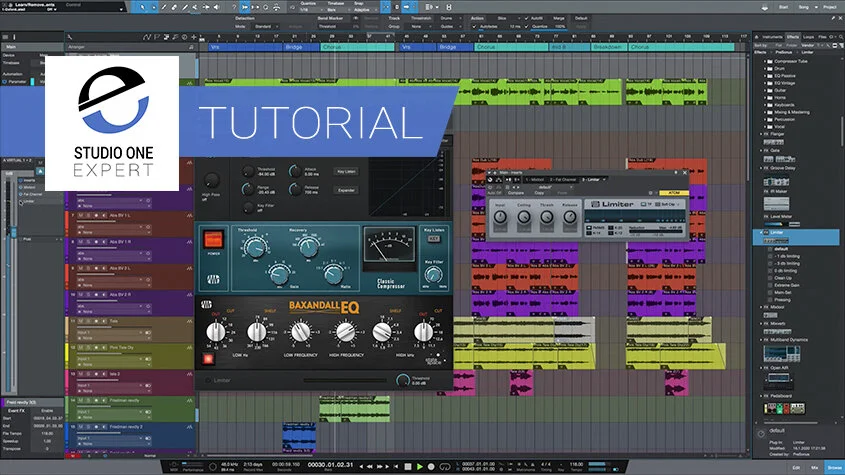Click the Breakdown arranger marker
The image size is (845, 475).
608,47
